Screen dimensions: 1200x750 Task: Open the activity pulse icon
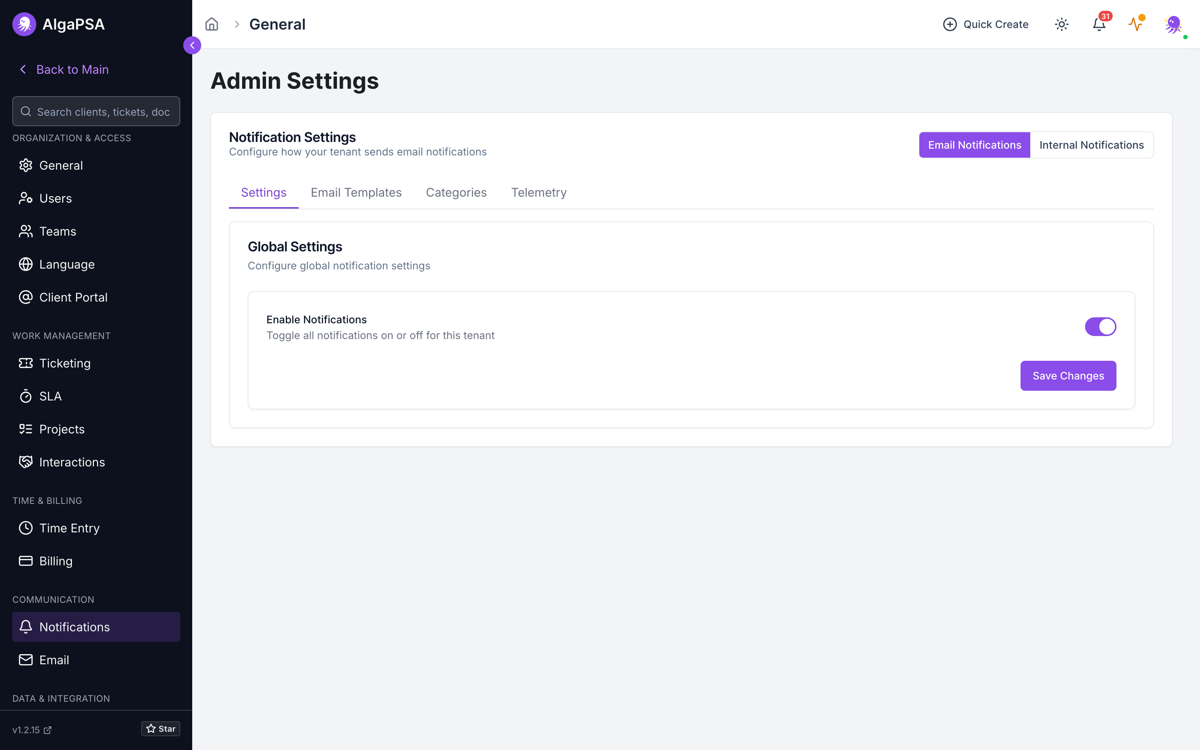[1136, 24]
